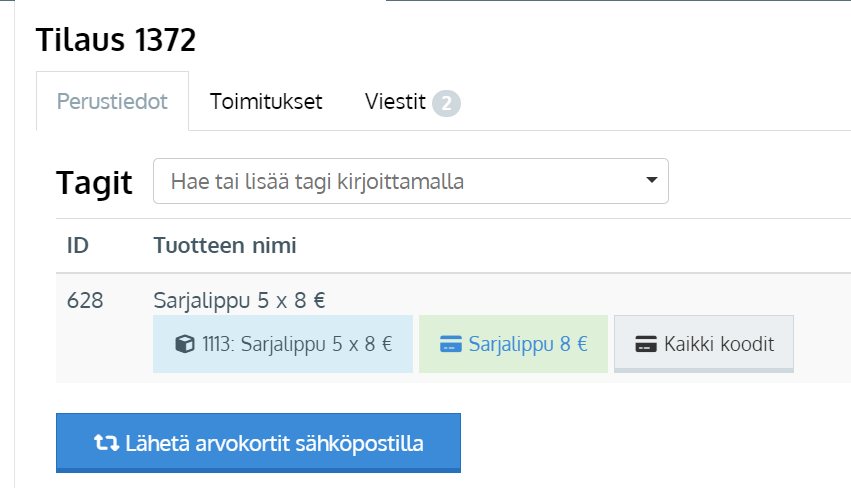Click the resend arrows icon on Lähetä arvokortit
The width and height of the screenshot is (851, 488).
pyautogui.click(x=106, y=443)
